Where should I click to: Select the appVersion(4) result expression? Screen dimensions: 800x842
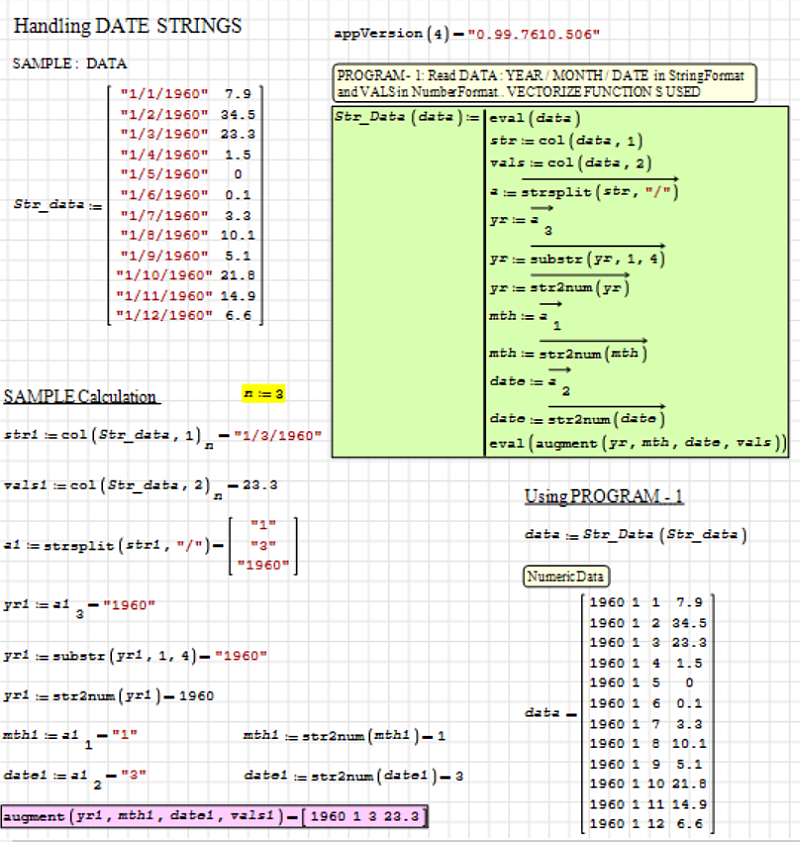point(468,33)
